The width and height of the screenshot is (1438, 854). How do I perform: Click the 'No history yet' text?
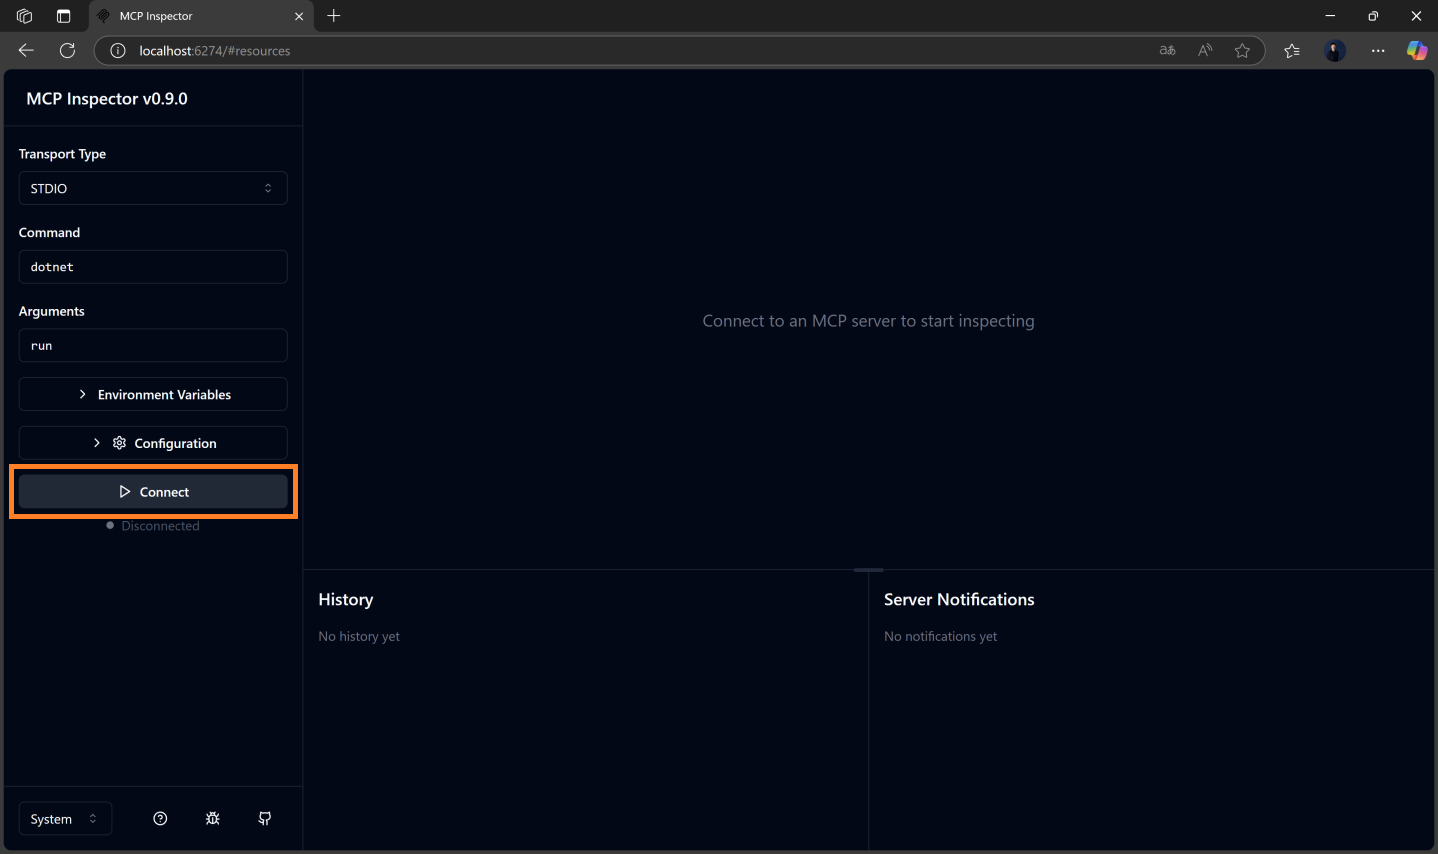pyautogui.click(x=359, y=637)
